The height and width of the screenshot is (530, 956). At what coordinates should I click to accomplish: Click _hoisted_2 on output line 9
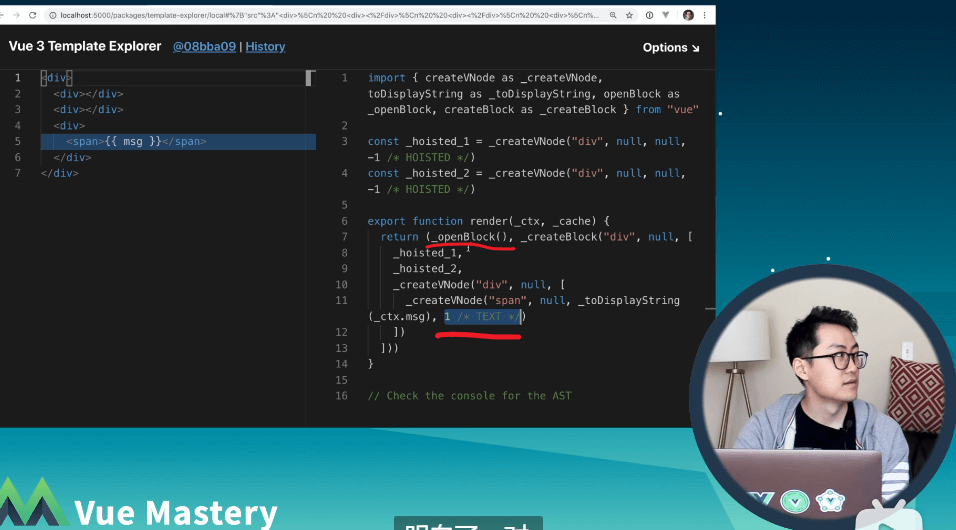[x=427, y=268]
